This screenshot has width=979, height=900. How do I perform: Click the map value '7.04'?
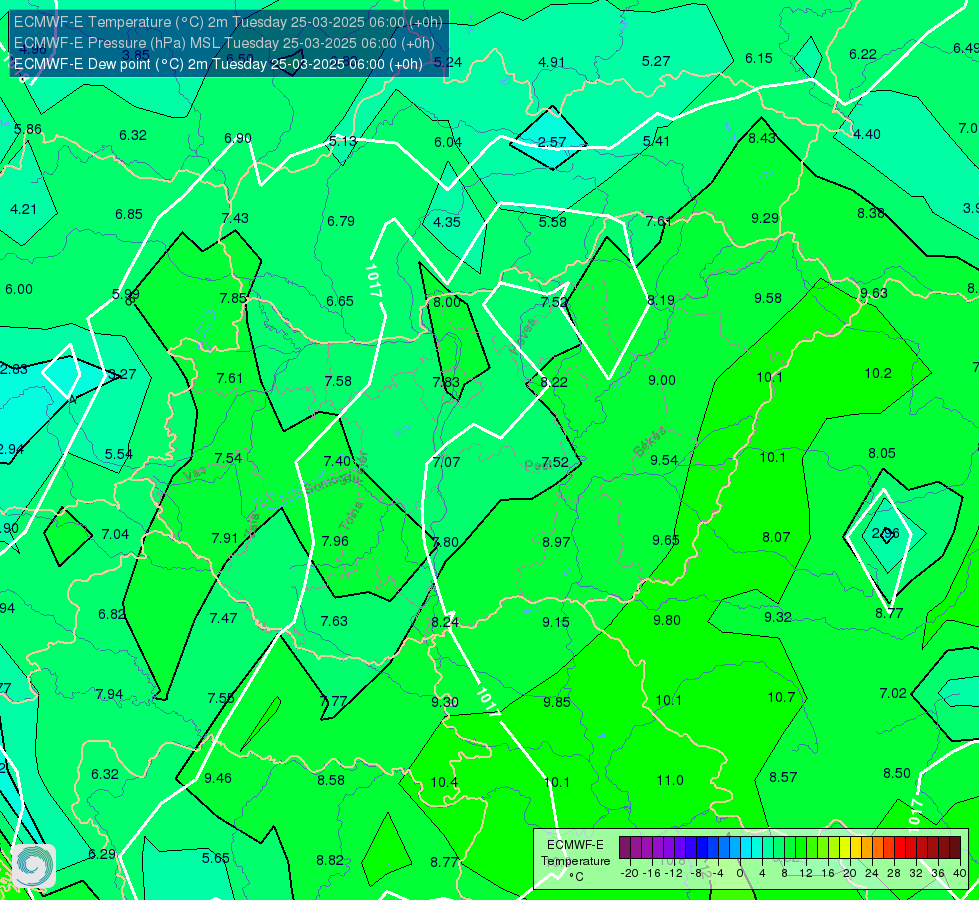click(115, 534)
